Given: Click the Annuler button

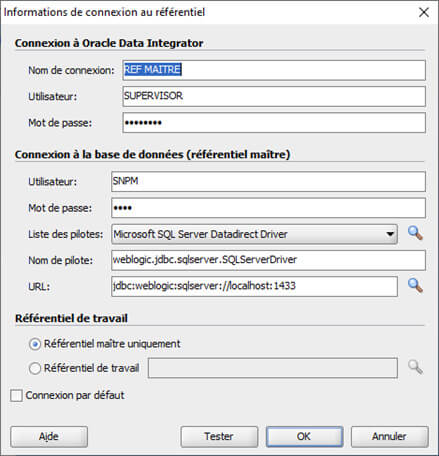Looking at the screenshot, I should tap(390, 437).
